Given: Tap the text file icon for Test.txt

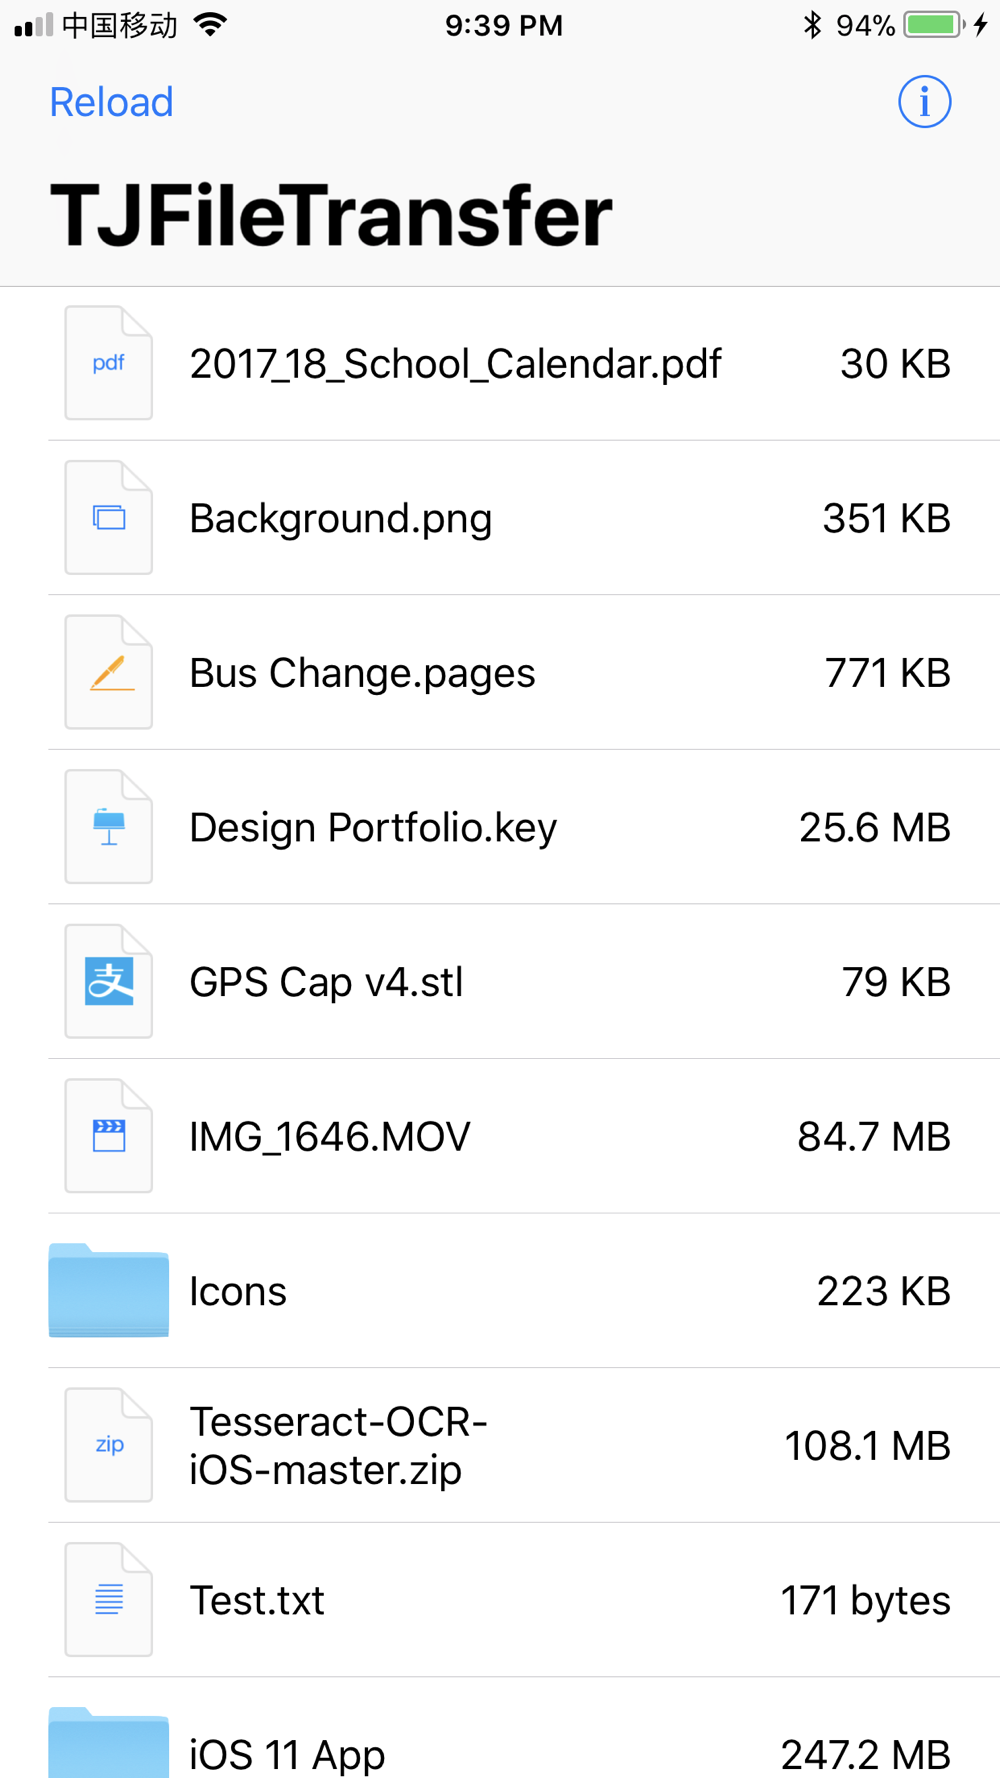Looking at the screenshot, I should [x=109, y=1600].
